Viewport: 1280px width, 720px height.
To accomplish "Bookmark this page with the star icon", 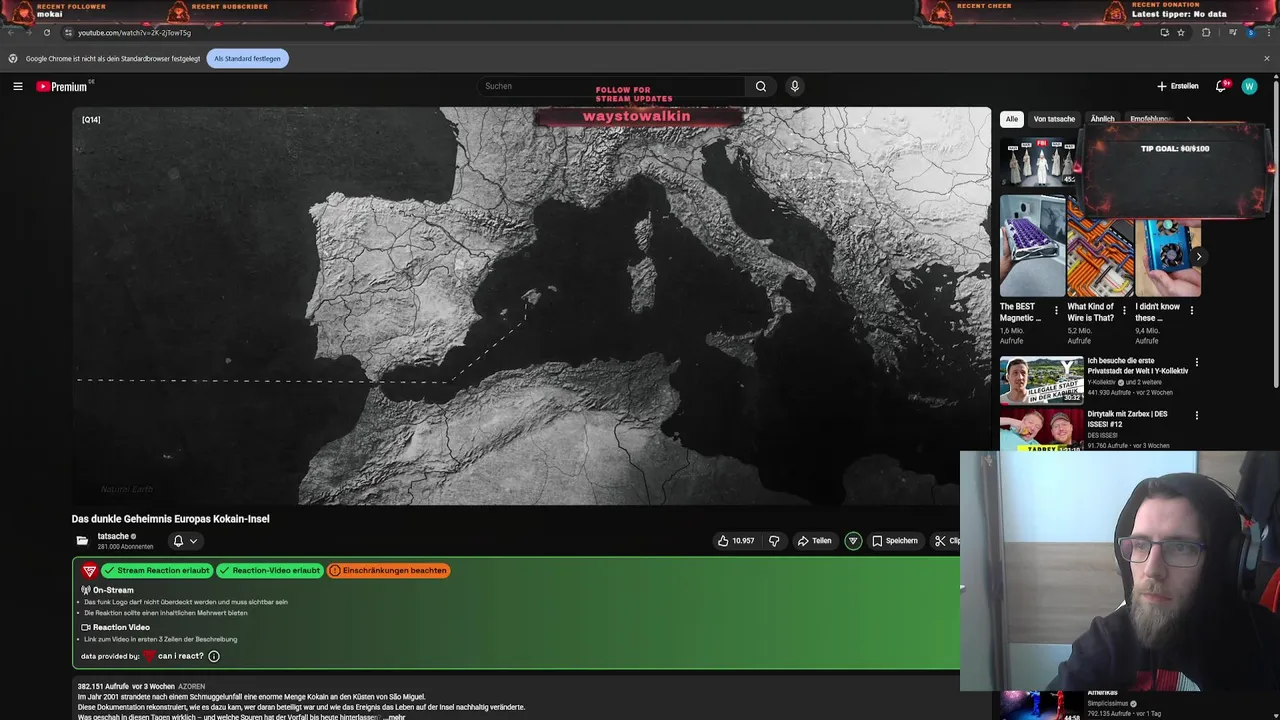I will [1181, 32].
